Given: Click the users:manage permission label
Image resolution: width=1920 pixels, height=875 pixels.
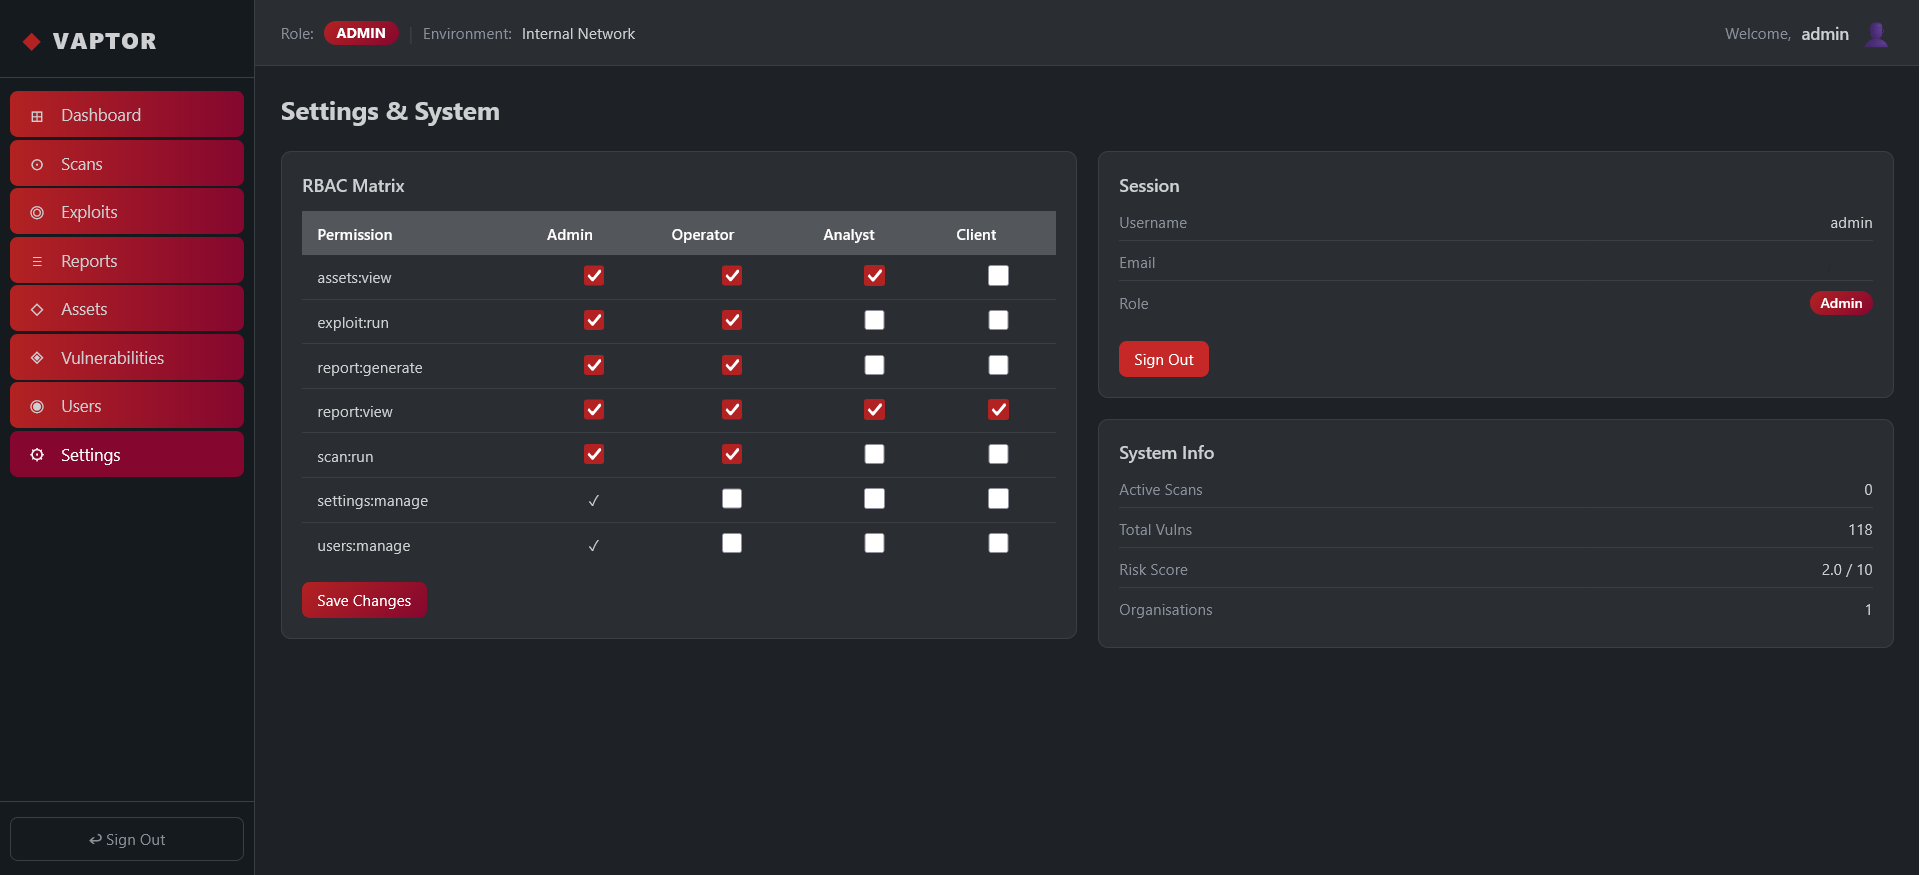Looking at the screenshot, I should pos(364,546).
